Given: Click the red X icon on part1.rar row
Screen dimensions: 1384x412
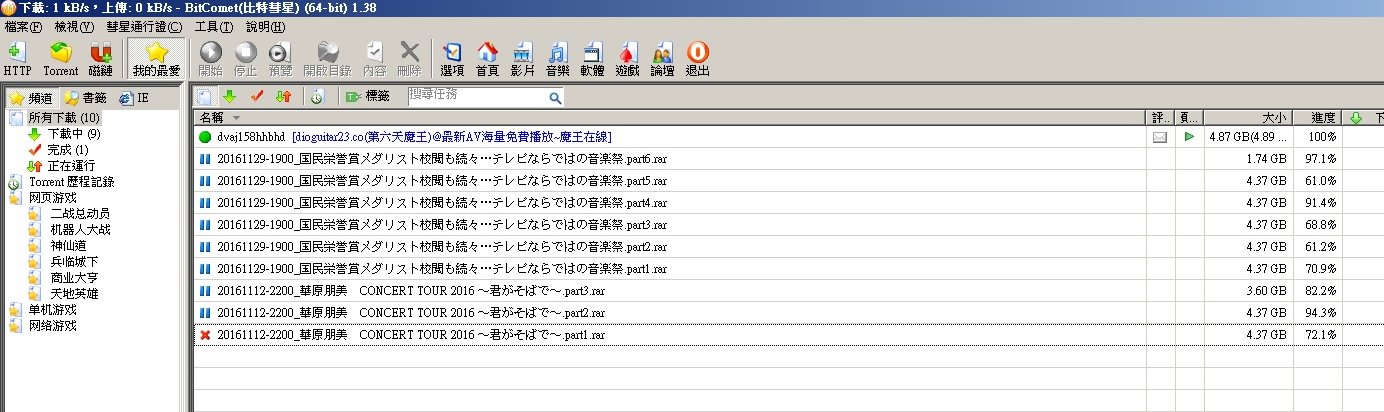Looking at the screenshot, I should [205, 335].
